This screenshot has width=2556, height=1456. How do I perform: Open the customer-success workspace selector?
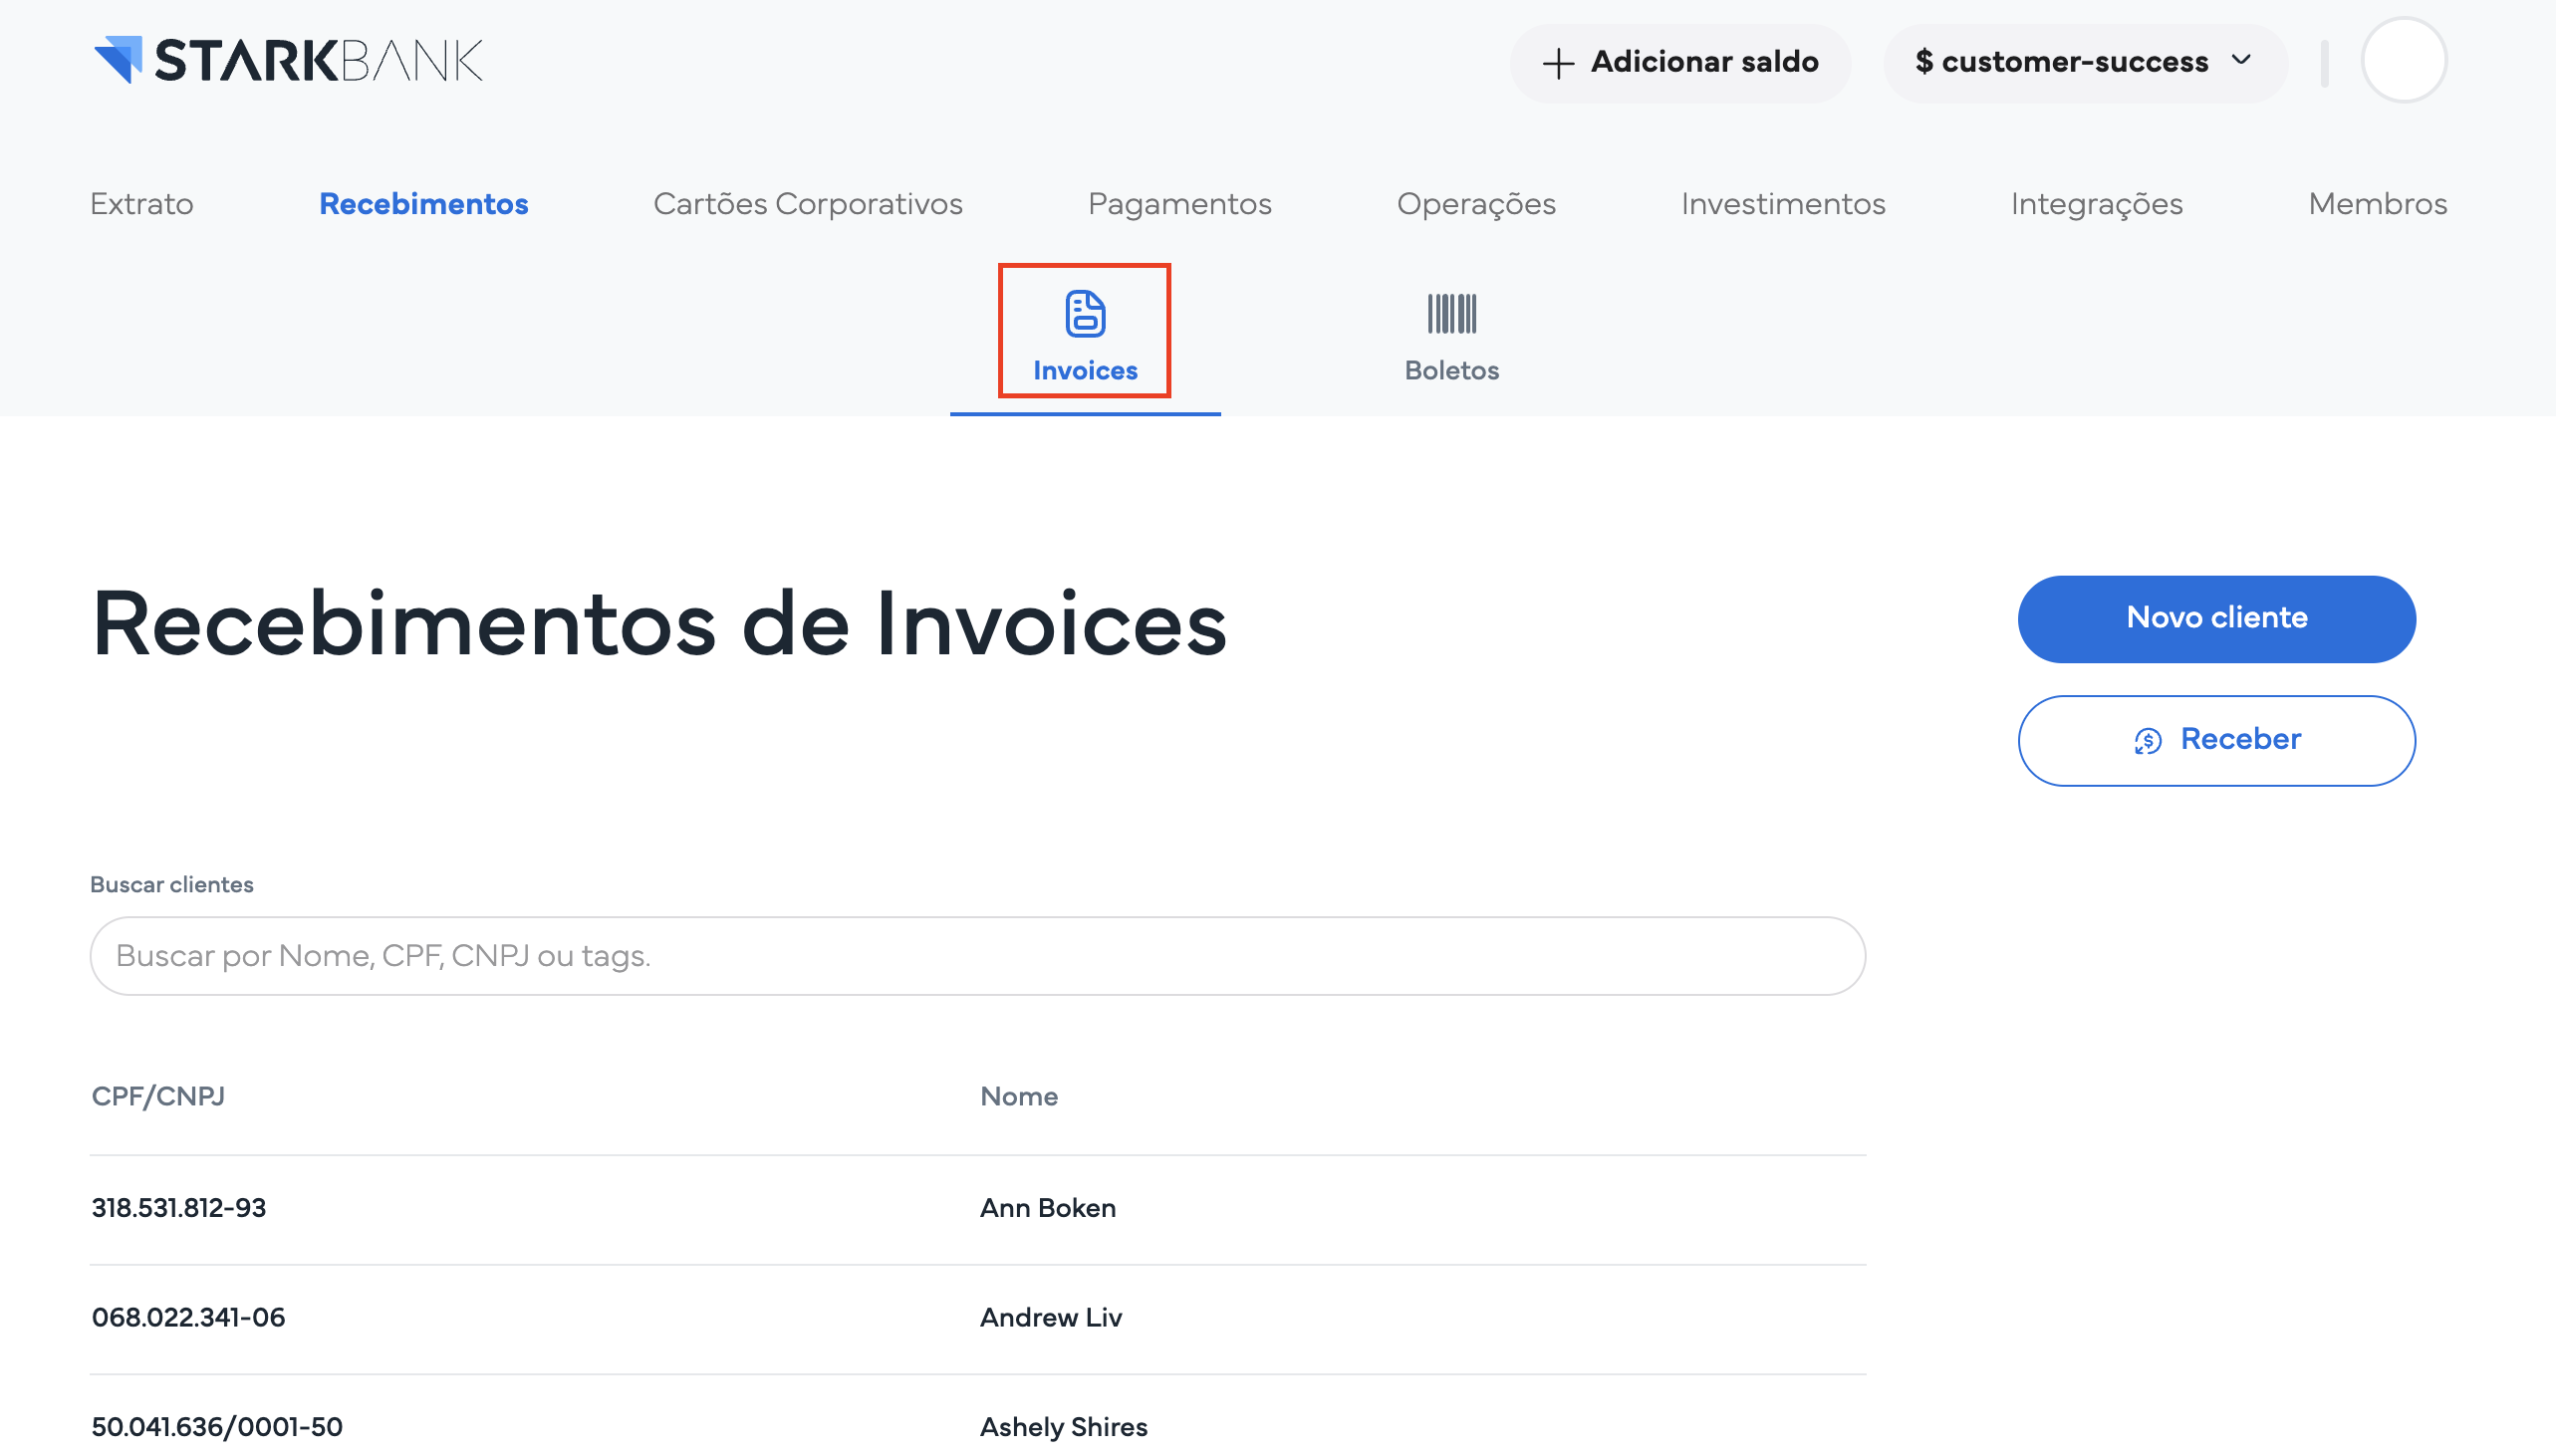2085,62
